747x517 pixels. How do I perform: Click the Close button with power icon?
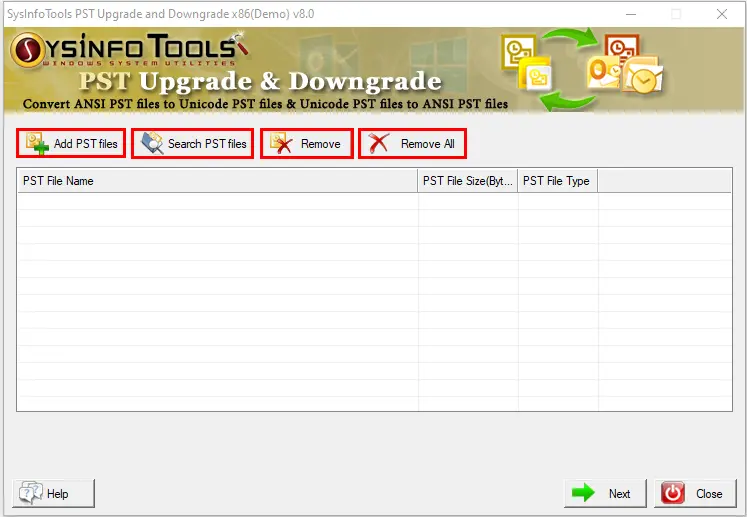(696, 493)
